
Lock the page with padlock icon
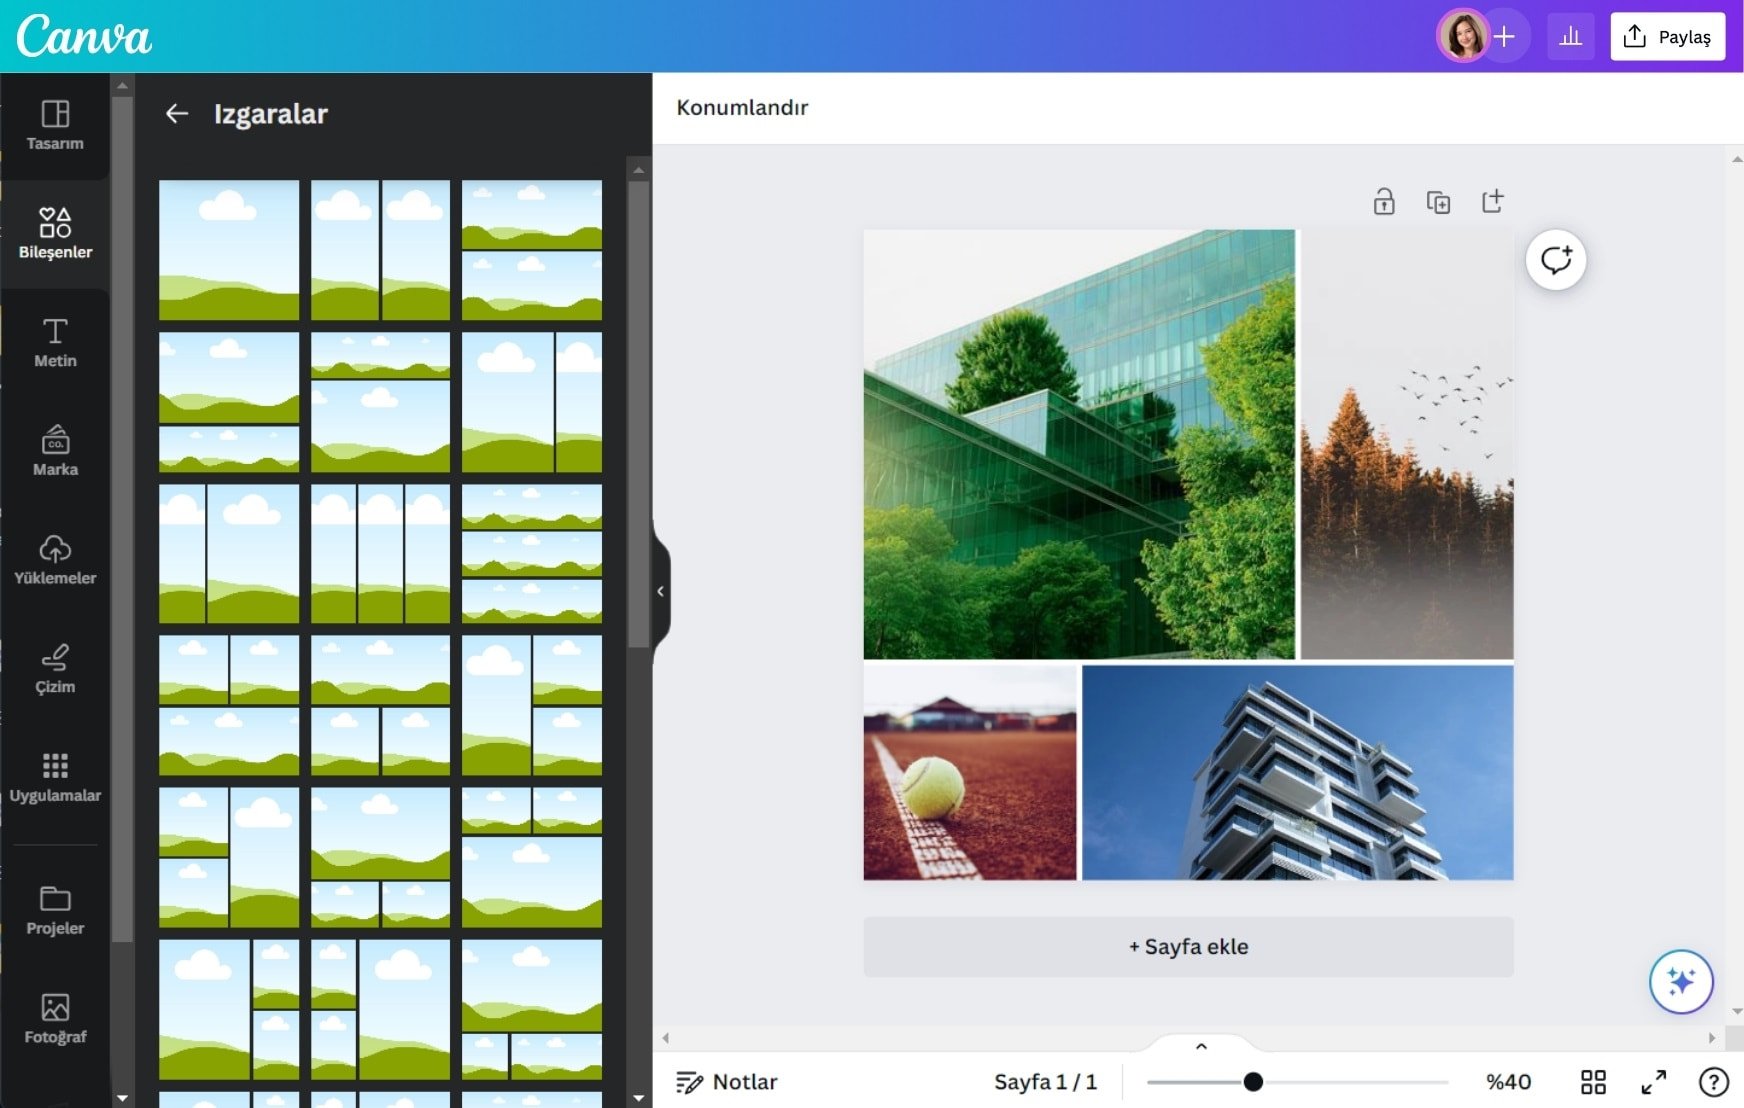tap(1384, 202)
